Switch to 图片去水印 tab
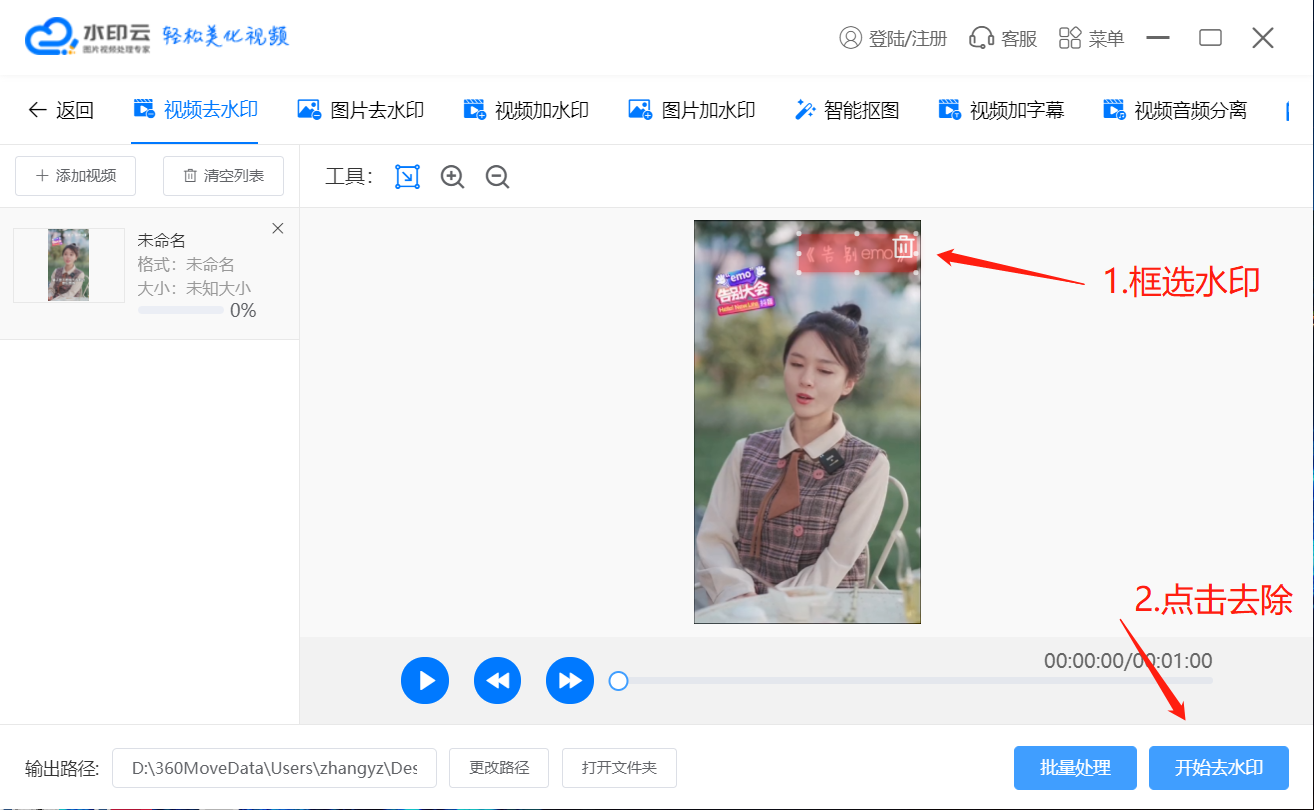 [x=361, y=110]
